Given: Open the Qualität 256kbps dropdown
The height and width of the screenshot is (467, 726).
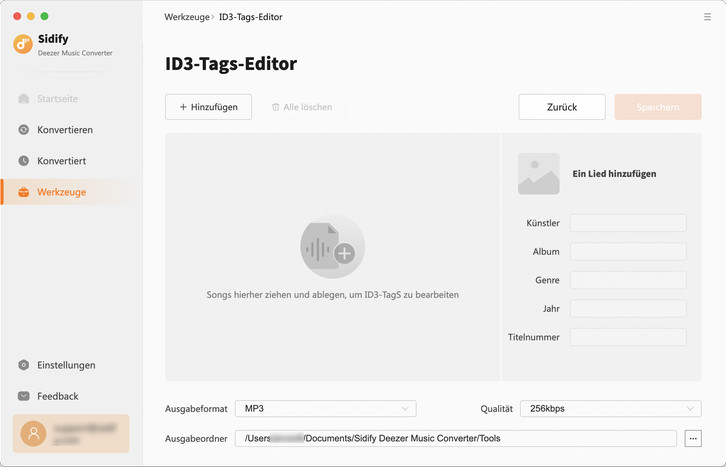Looking at the screenshot, I should 611,409.
